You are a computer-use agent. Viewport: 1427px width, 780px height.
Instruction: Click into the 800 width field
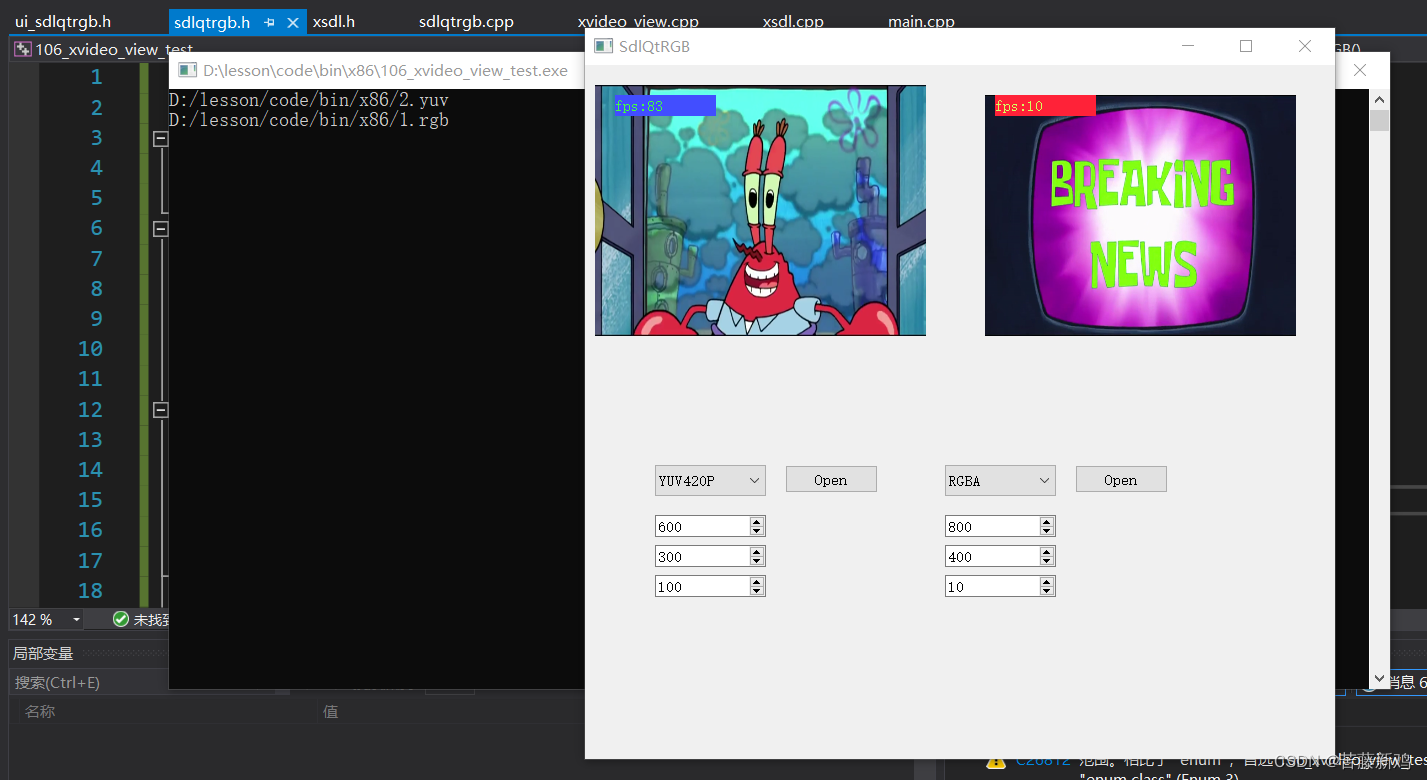coord(993,527)
